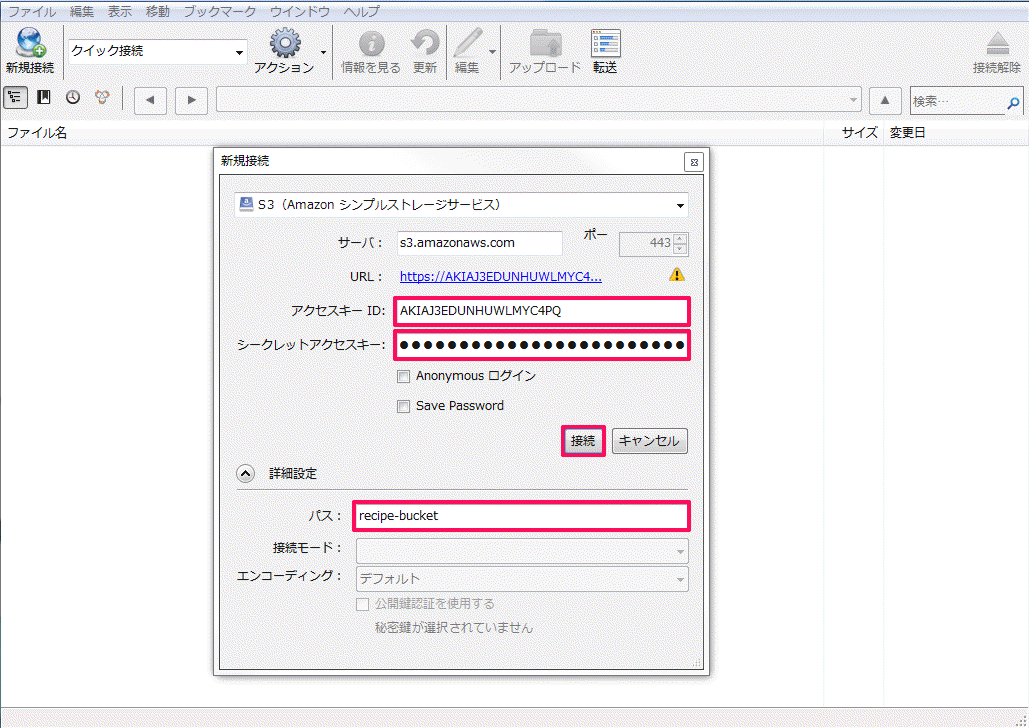Viewport: 1029px width, 728px height.
Task: Open the アクション dropdown arrow
Action: coord(324,52)
